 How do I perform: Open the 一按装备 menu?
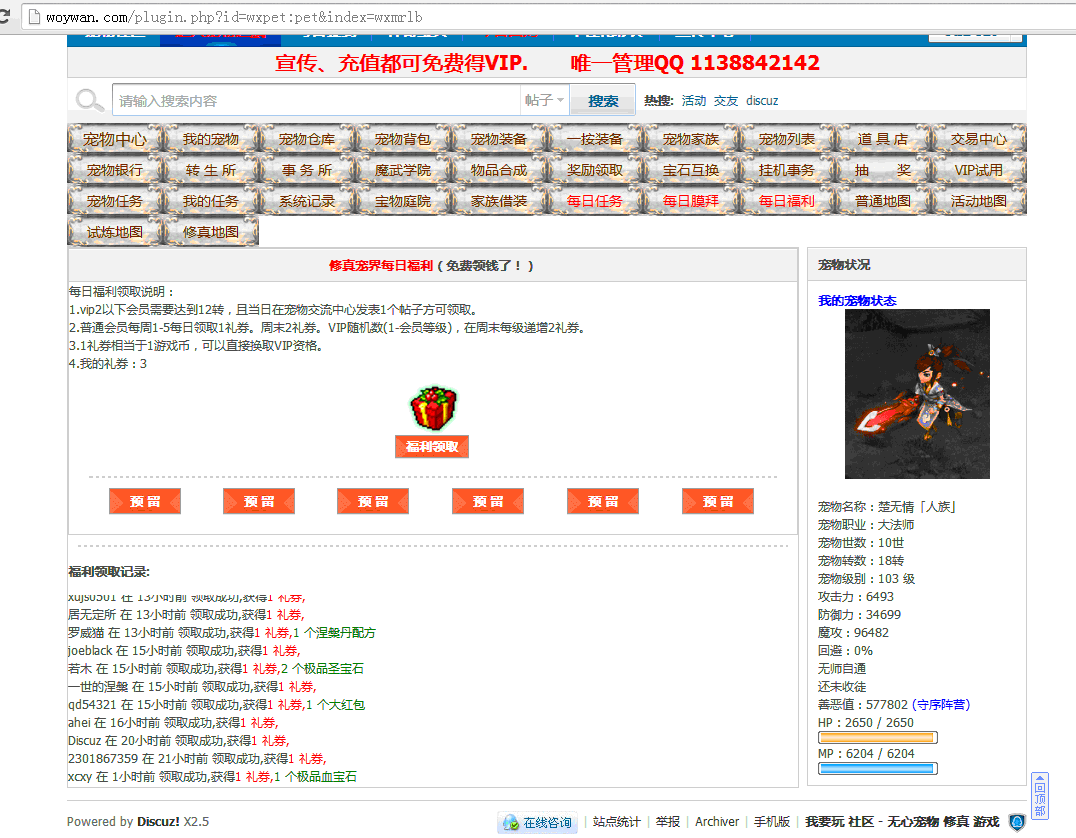[595, 139]
